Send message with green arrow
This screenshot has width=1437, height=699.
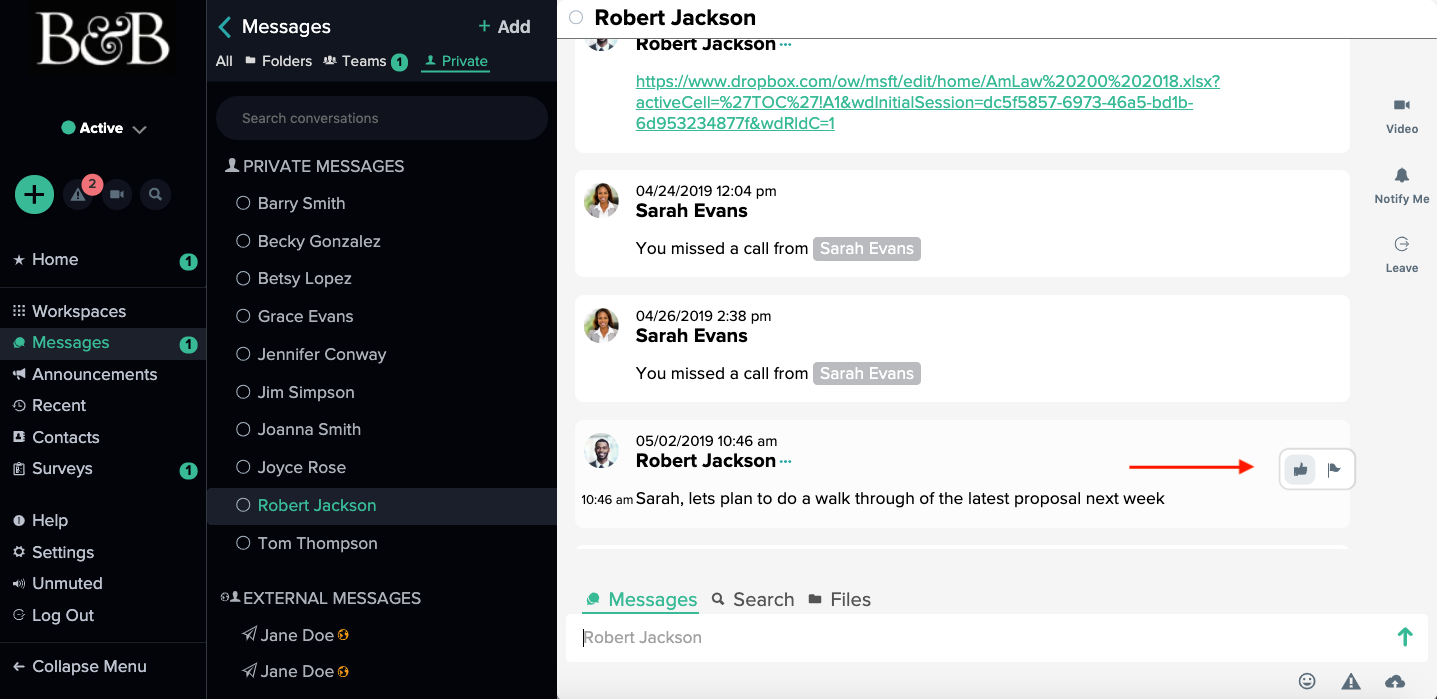[1405, 637]
